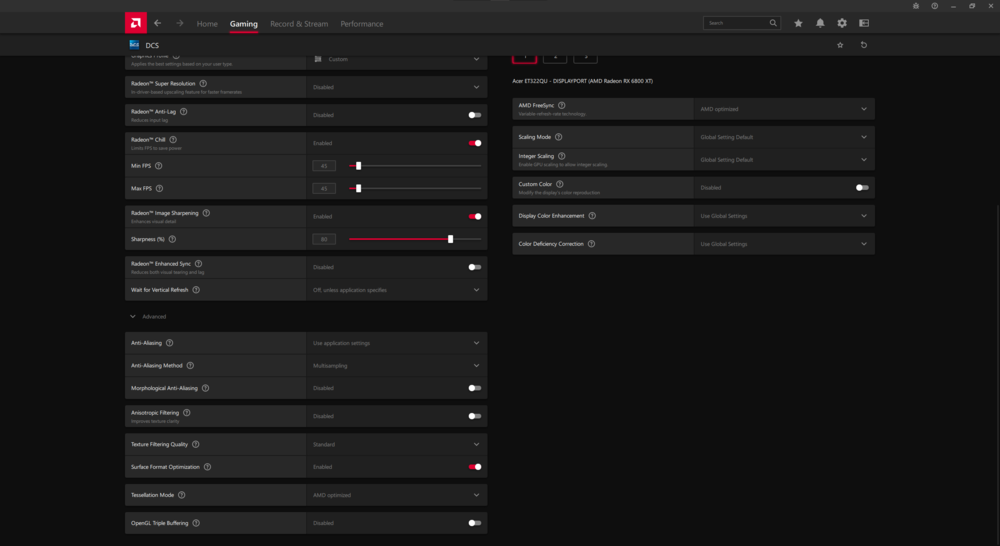Switch to the Performance tab
This screenshot has width=1000, height=546.
(x=361, y=24)
